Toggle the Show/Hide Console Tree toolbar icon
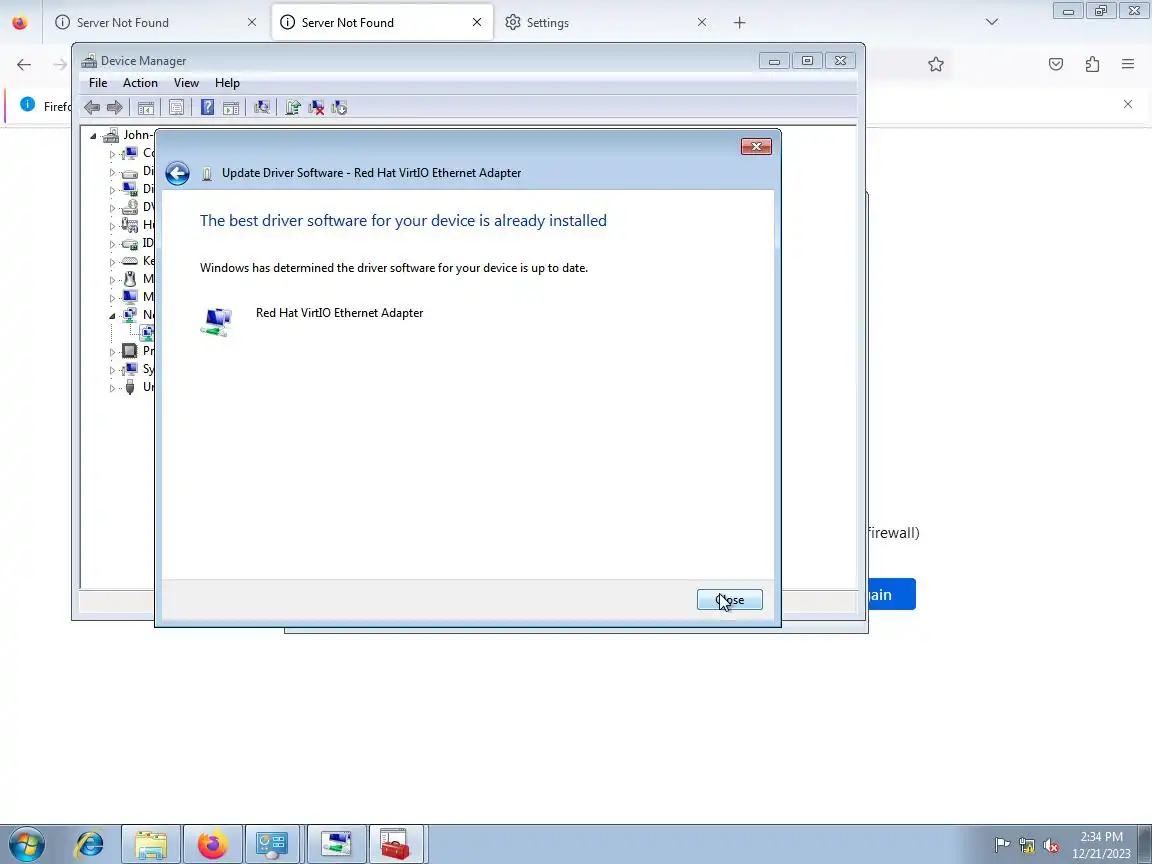1152x864 pixels. click(x=145, y=108)
